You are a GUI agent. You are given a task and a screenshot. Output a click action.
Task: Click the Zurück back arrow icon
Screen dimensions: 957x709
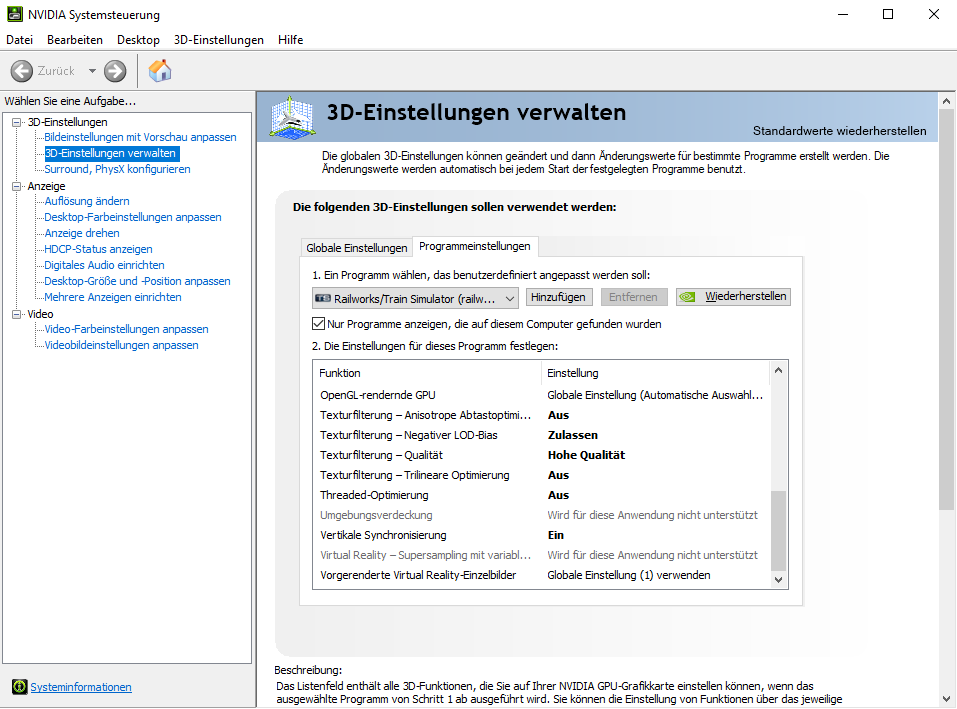22,71
